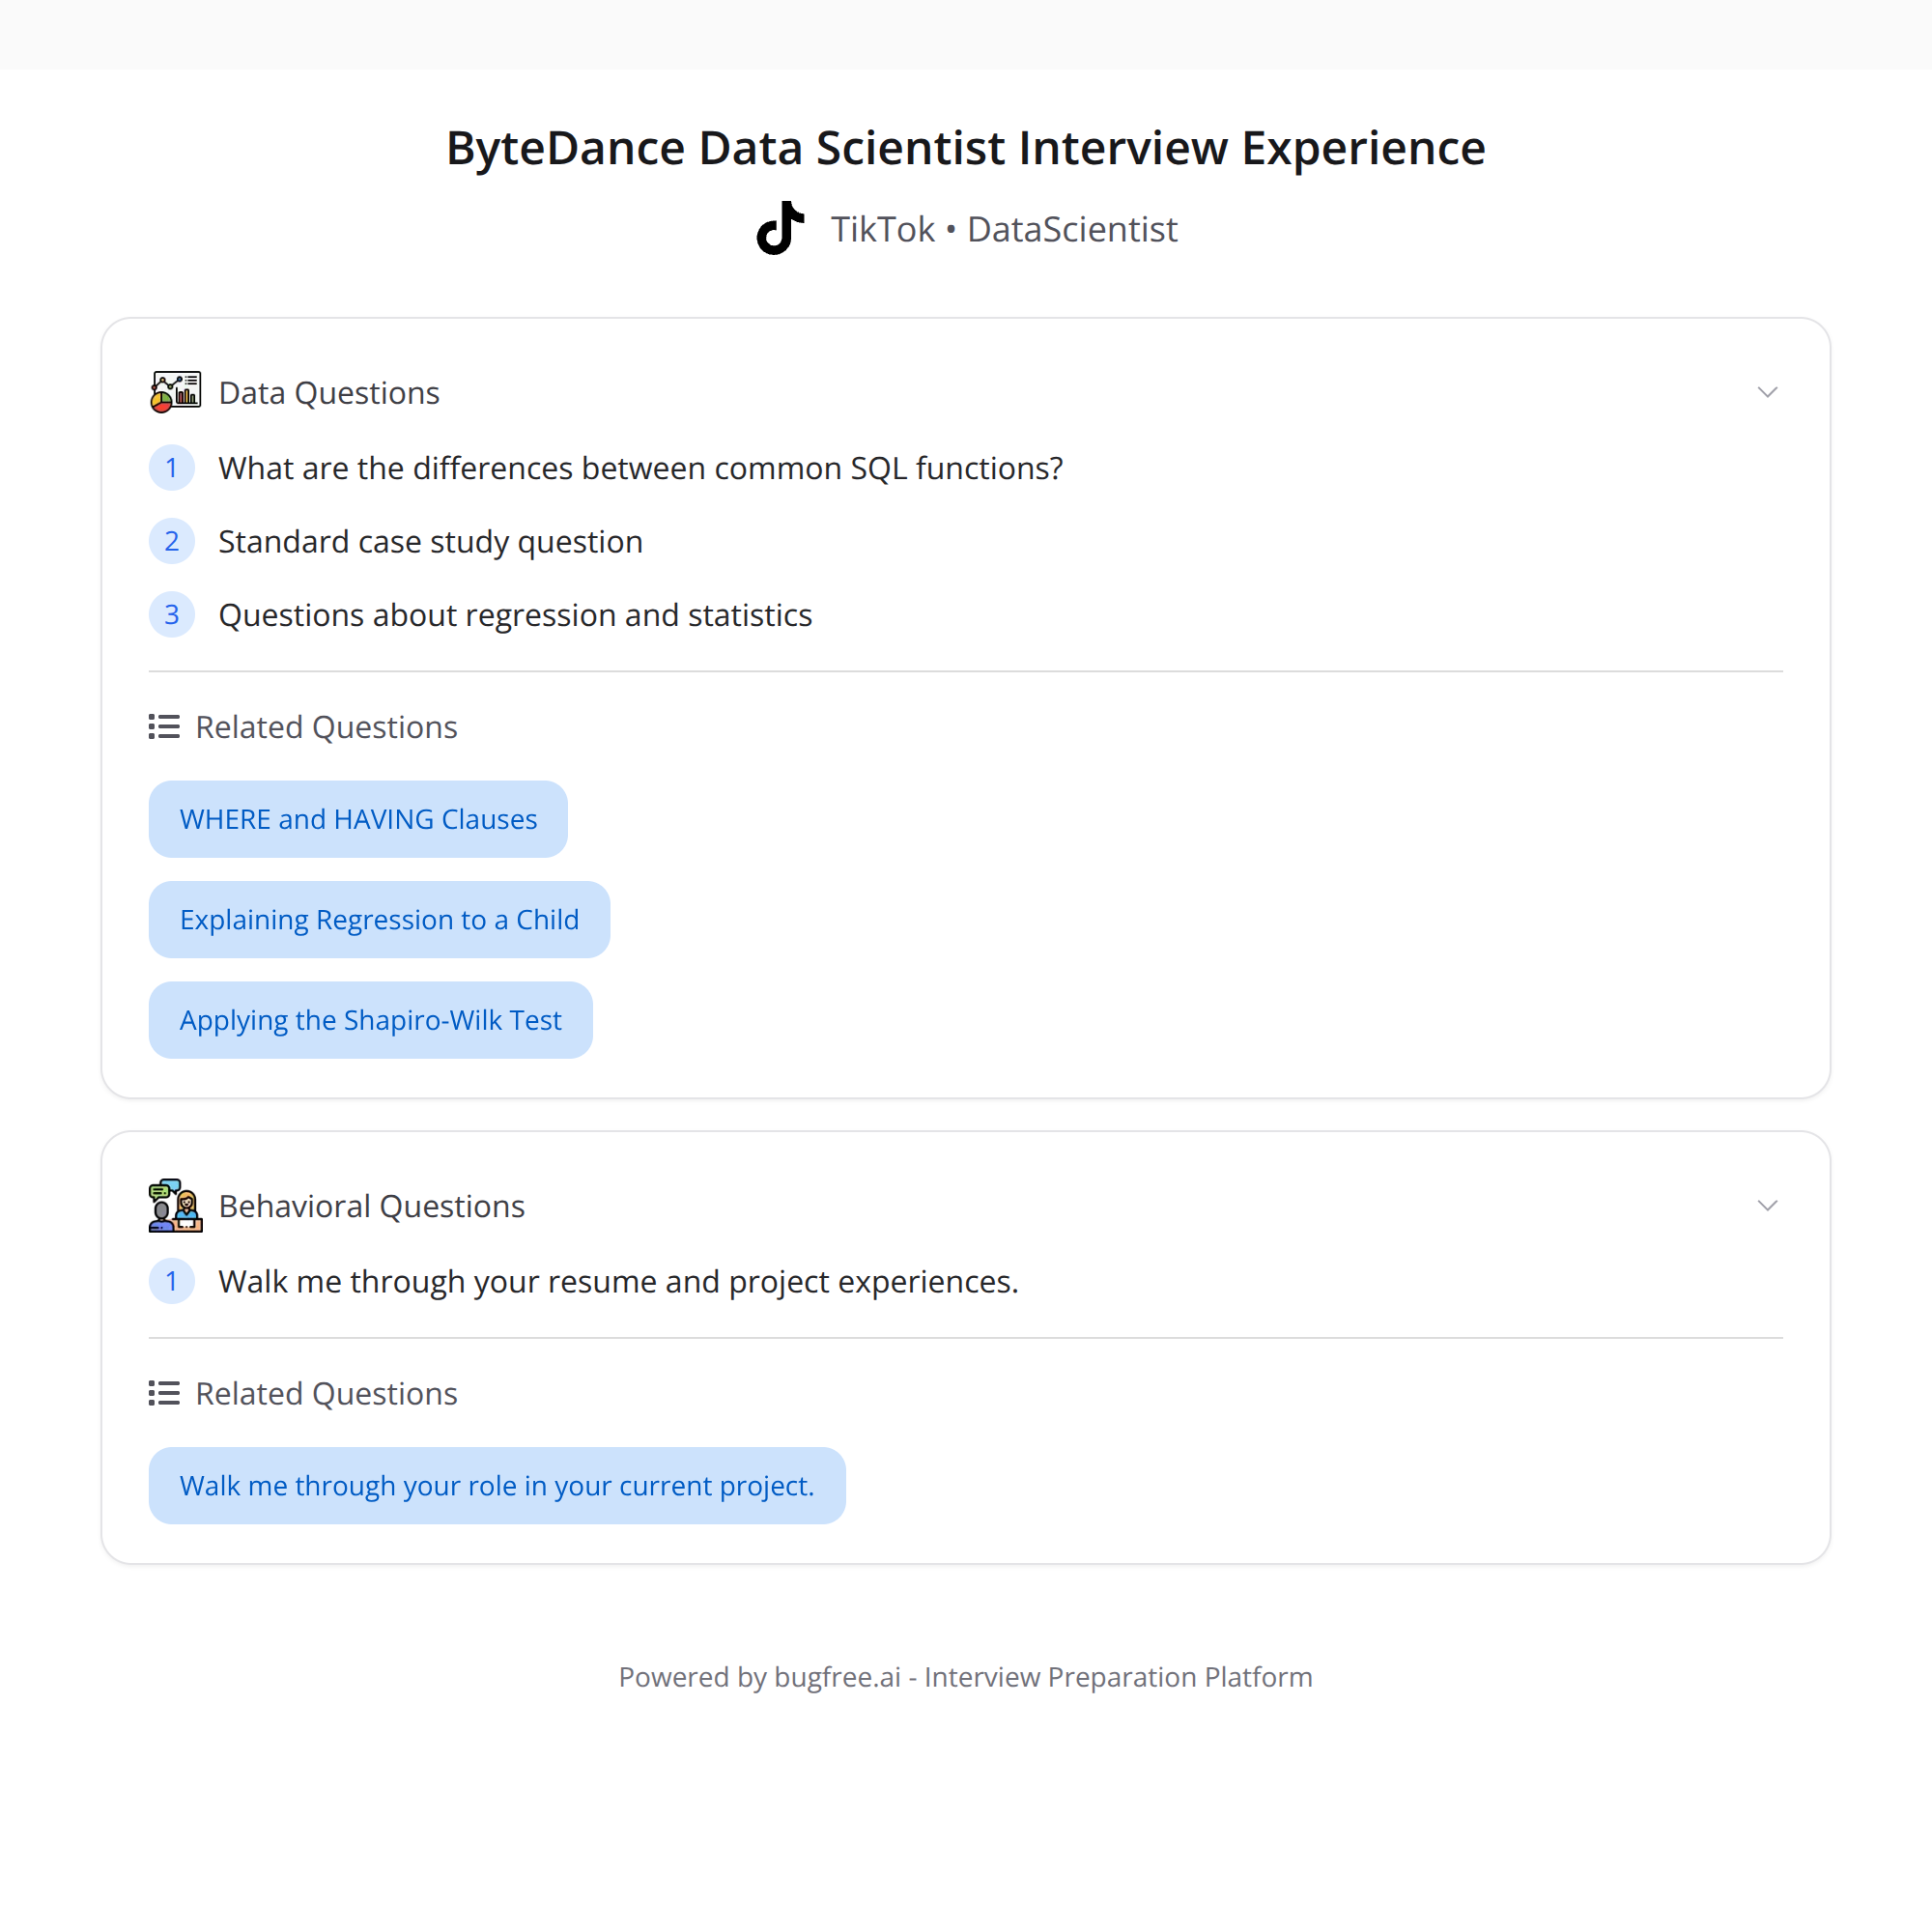Screen dimensions: 1932x1932
Task: Select Walk me through your resume question
Action: coord(619,1281)
